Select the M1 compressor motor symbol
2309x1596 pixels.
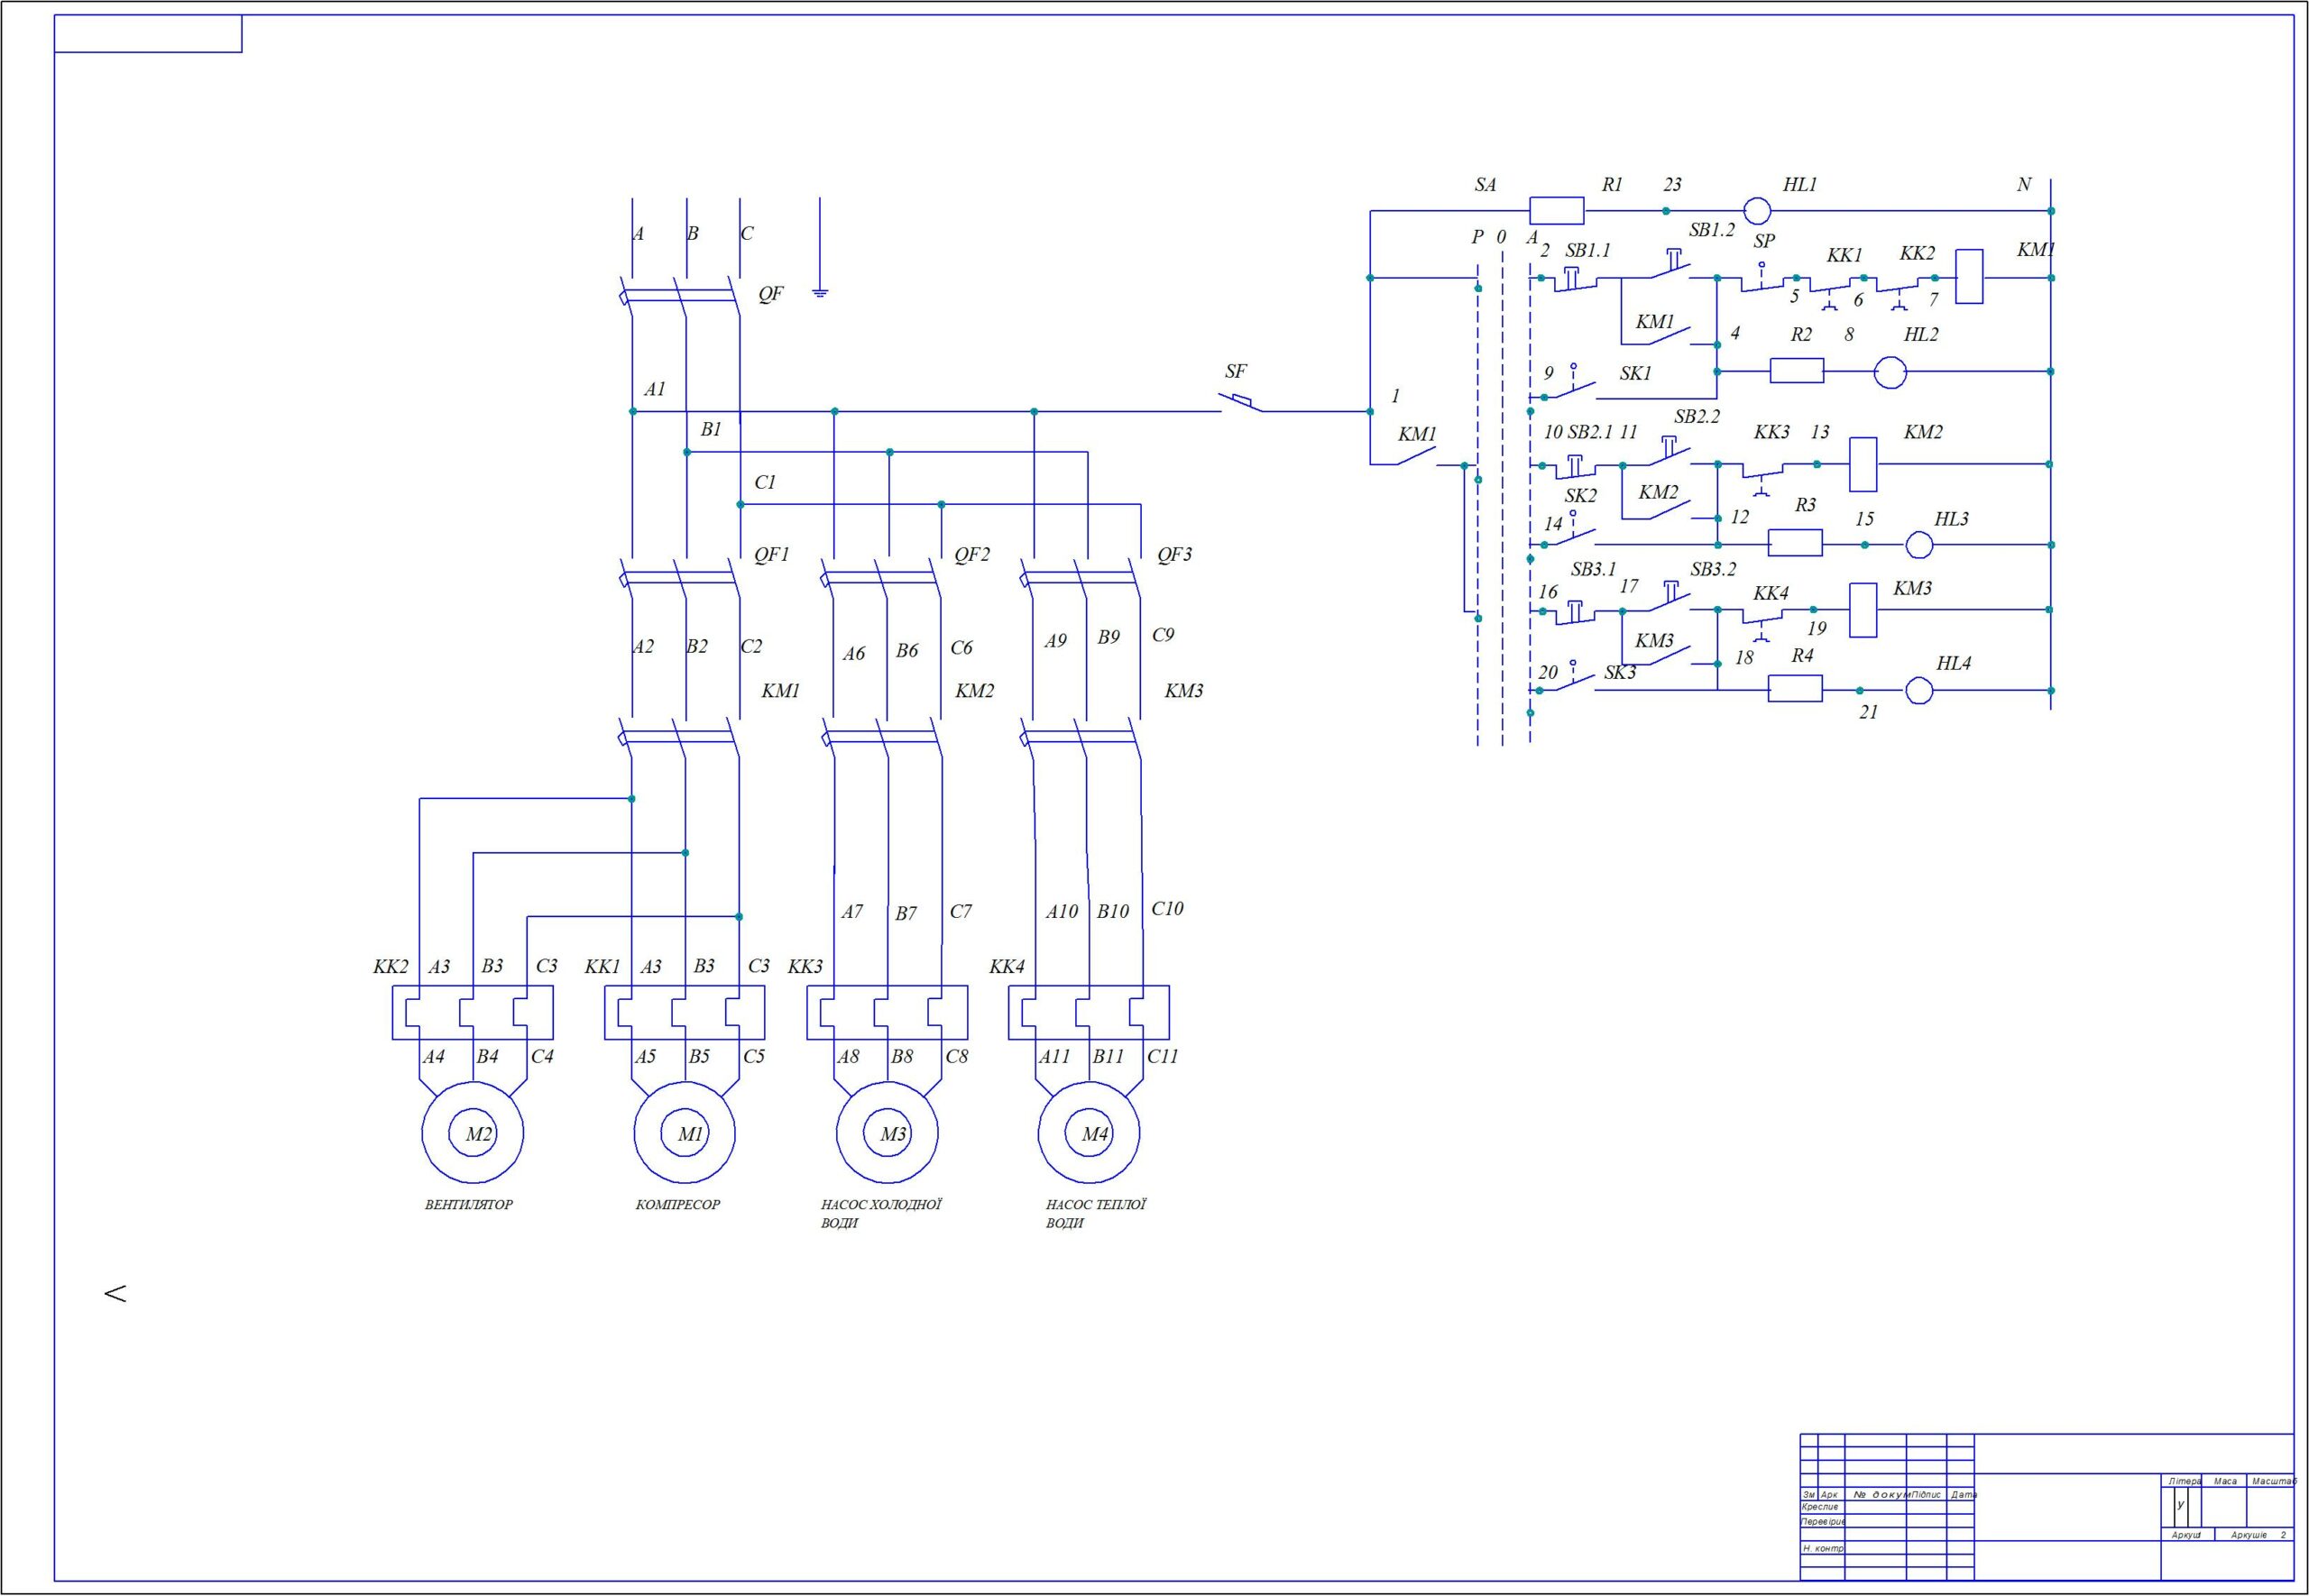coord(684,1133)
